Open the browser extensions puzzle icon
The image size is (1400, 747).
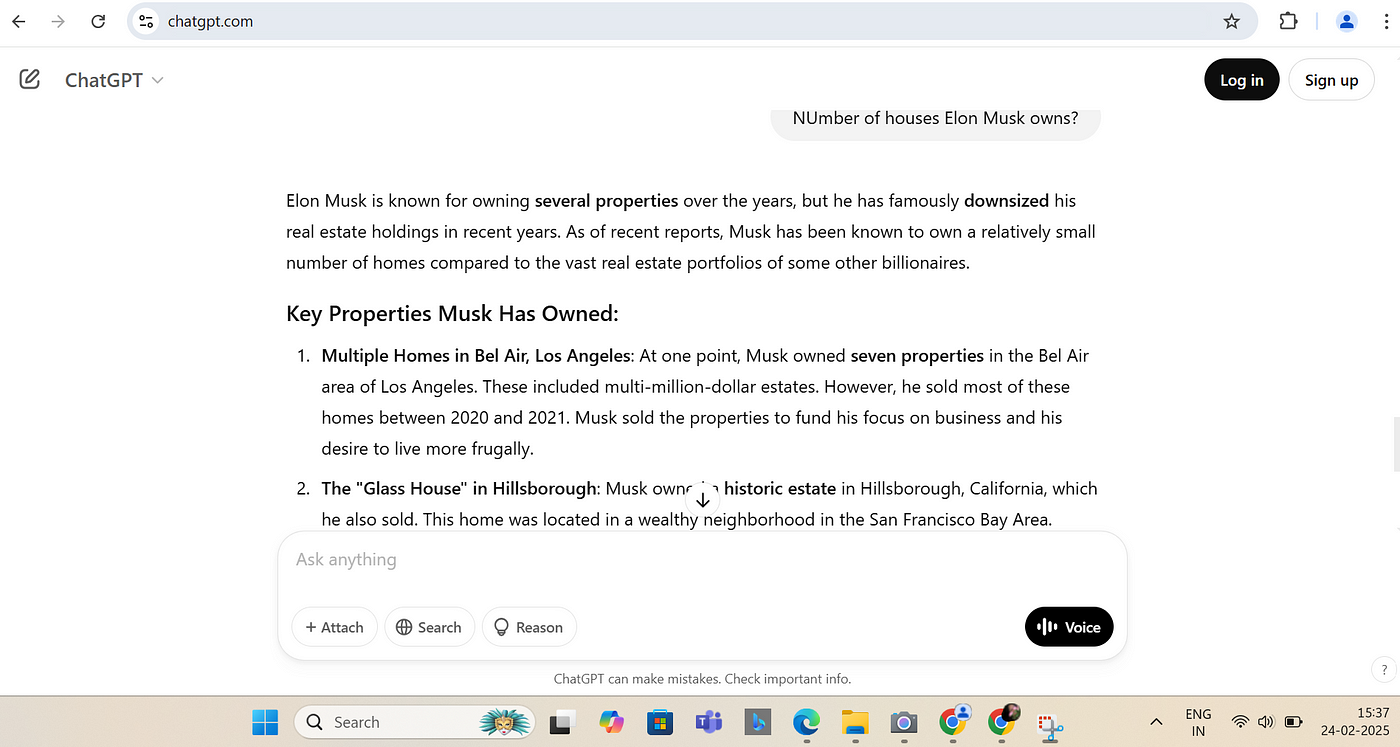pyautogui.click(x=1288, y=21)
